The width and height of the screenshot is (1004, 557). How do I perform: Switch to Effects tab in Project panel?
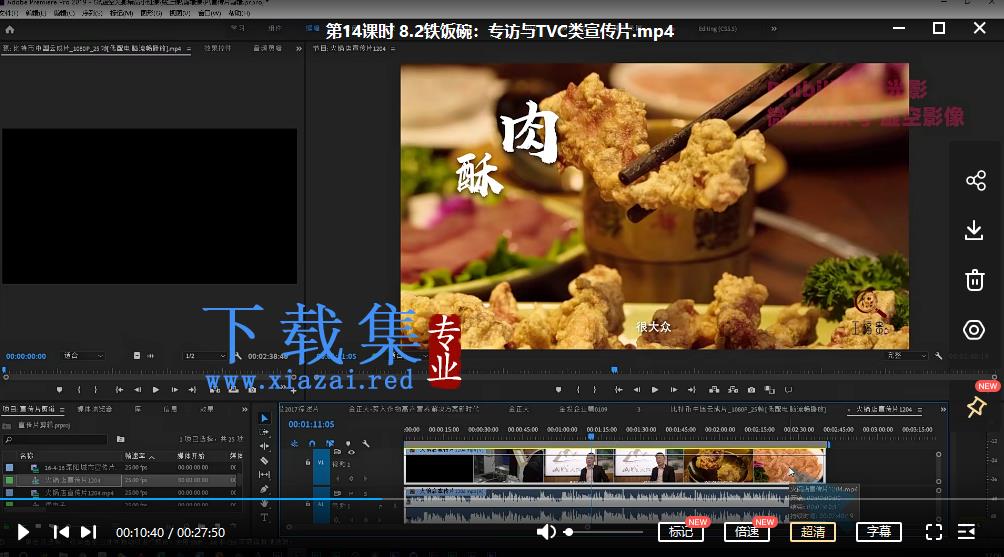[207, 409]
